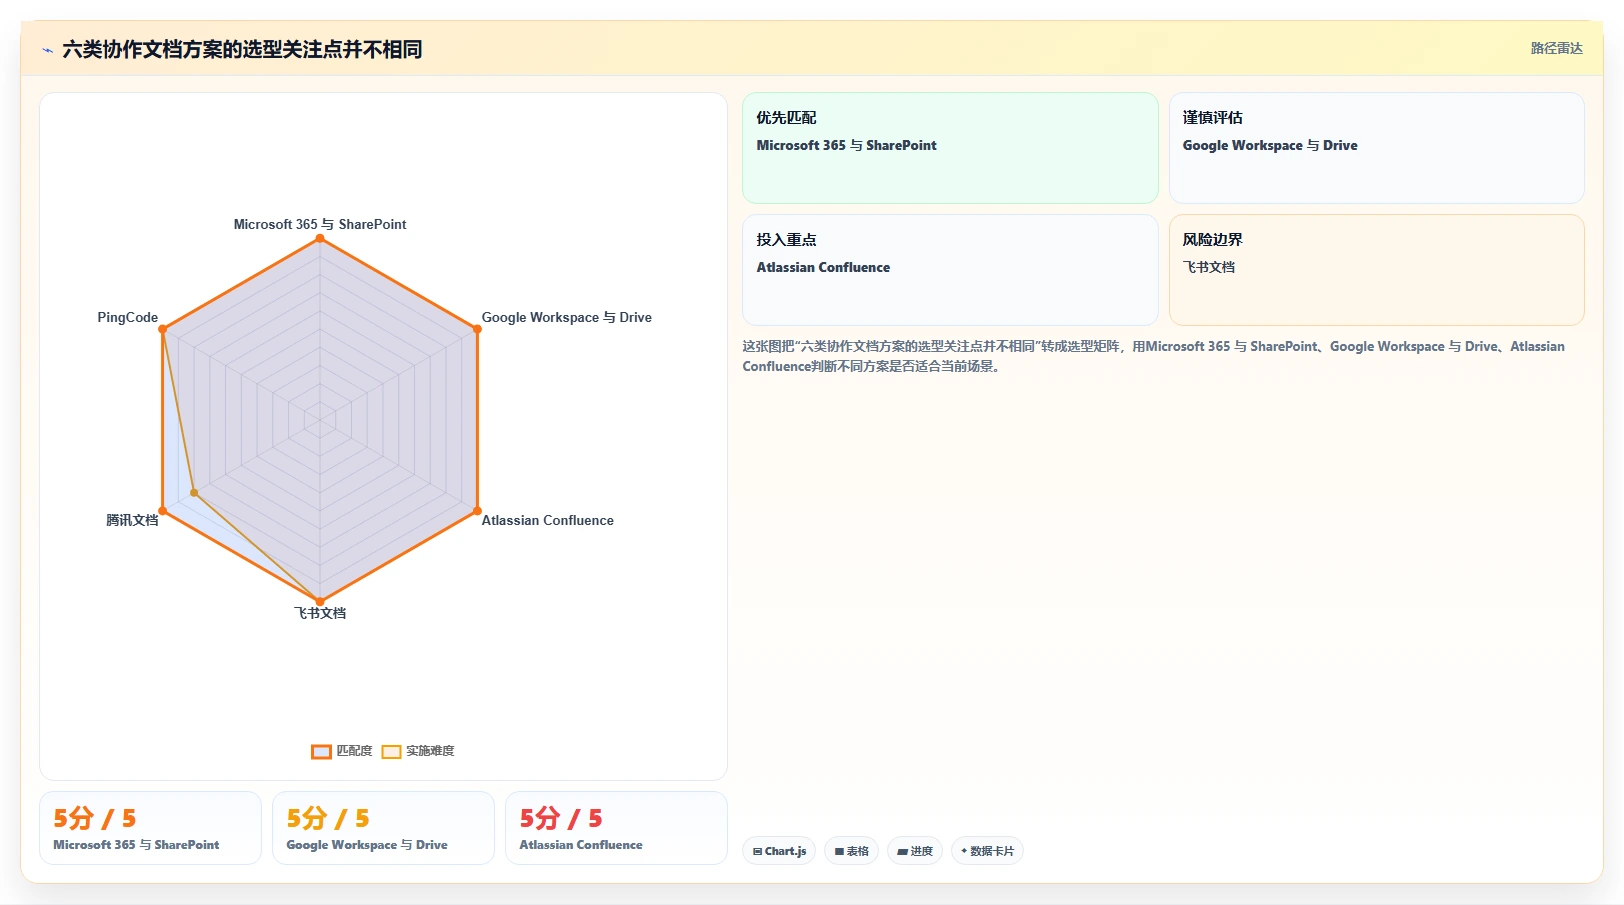Open the 投入重点 card
The height and width of the screenshot is (905, 1624).
(x=950, y=270)
